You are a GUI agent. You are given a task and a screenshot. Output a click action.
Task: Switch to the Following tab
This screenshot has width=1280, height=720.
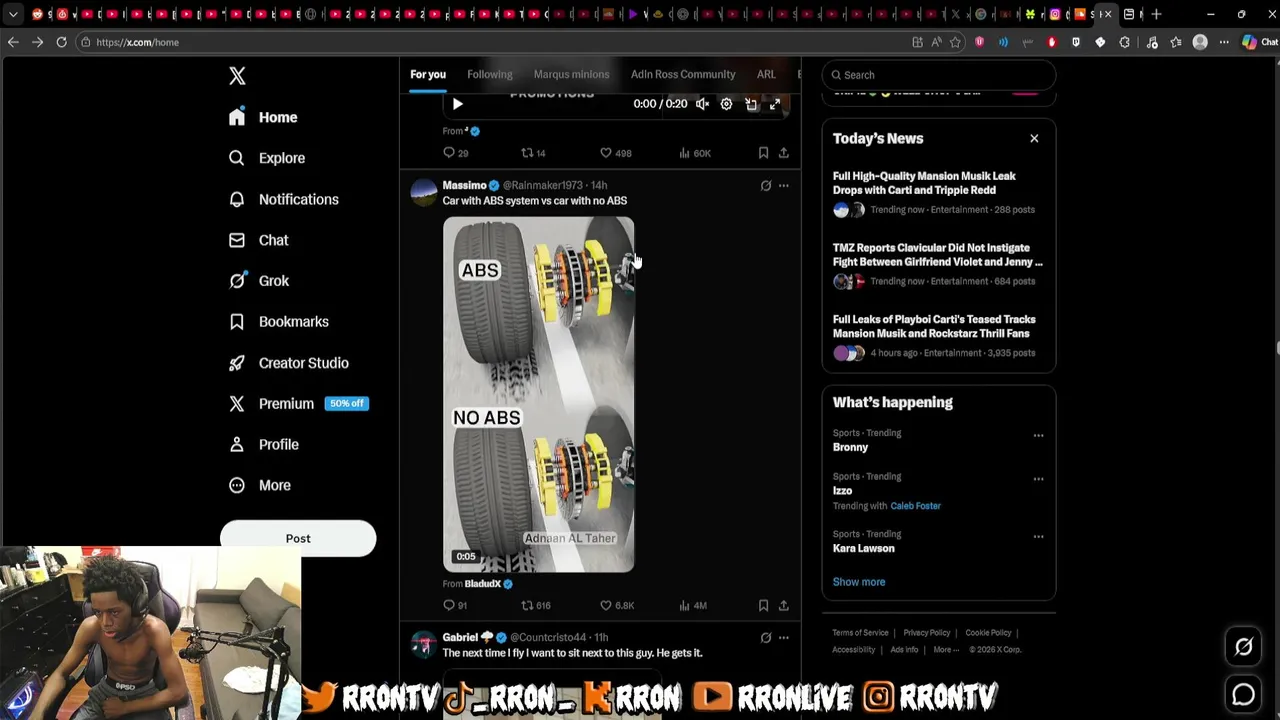coord(490,74)
